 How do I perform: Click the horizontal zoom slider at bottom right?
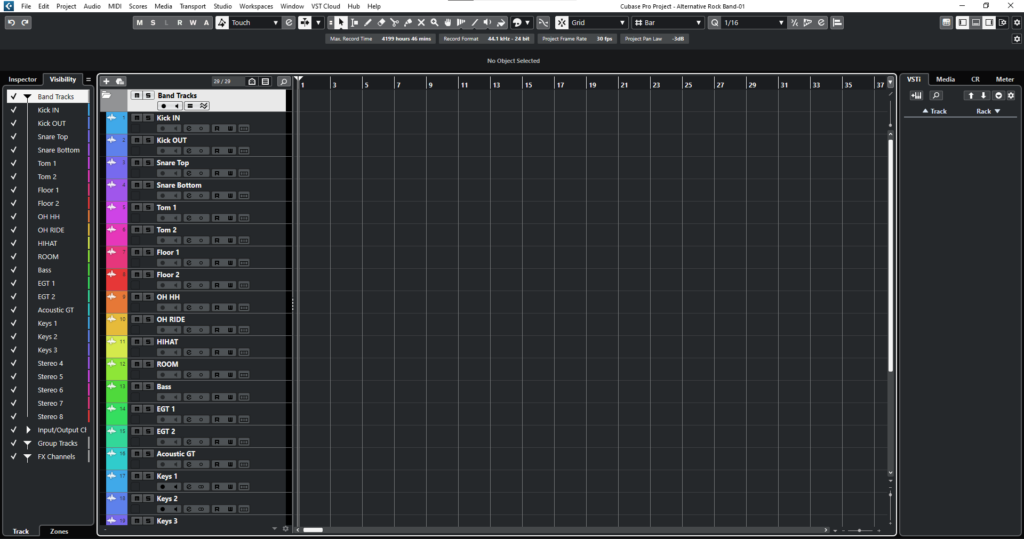pyautogui.click(x=860, y=531)
